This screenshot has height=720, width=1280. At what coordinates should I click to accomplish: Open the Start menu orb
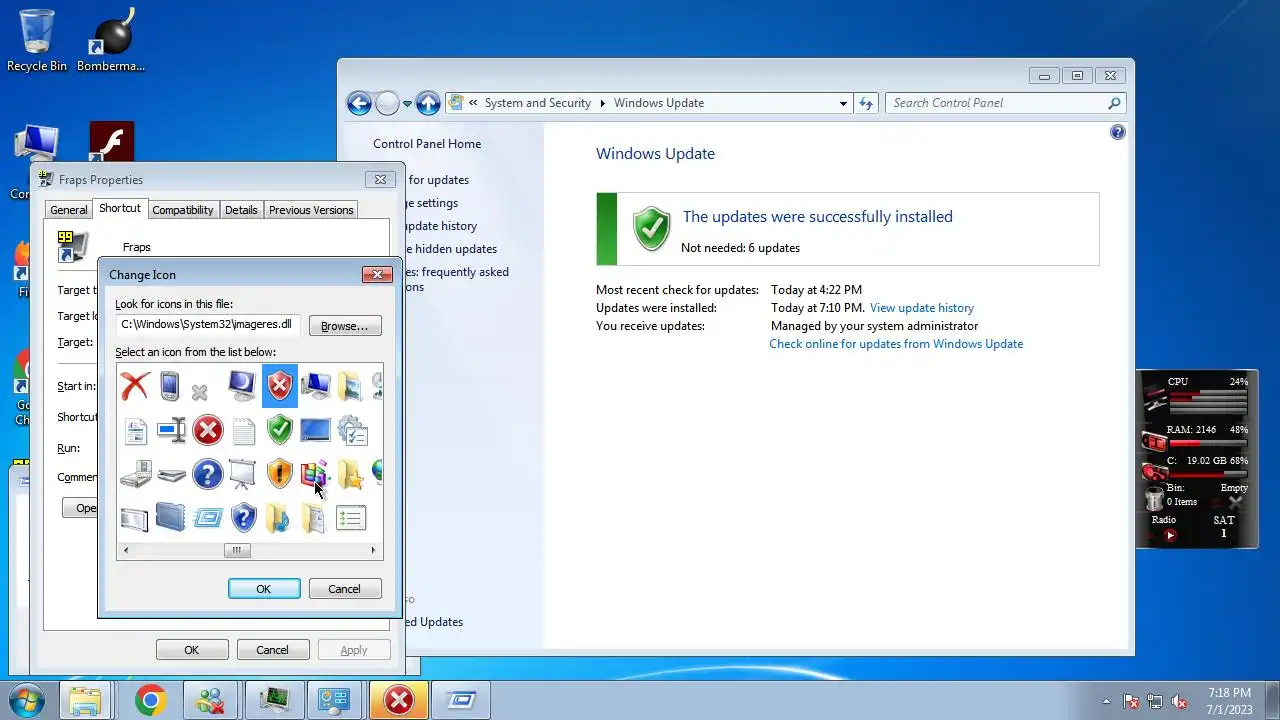(x=27, y=700)
